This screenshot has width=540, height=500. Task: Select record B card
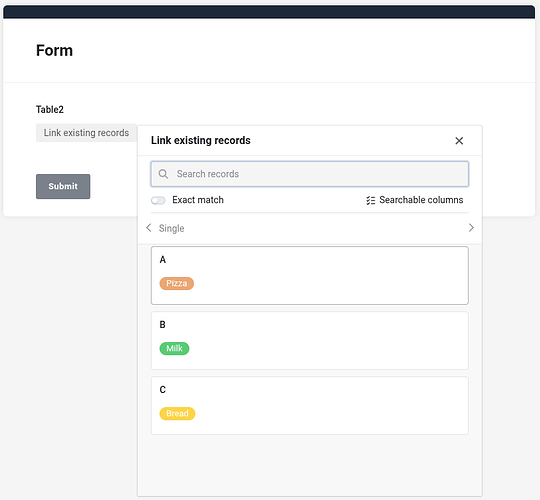point(310,341)
